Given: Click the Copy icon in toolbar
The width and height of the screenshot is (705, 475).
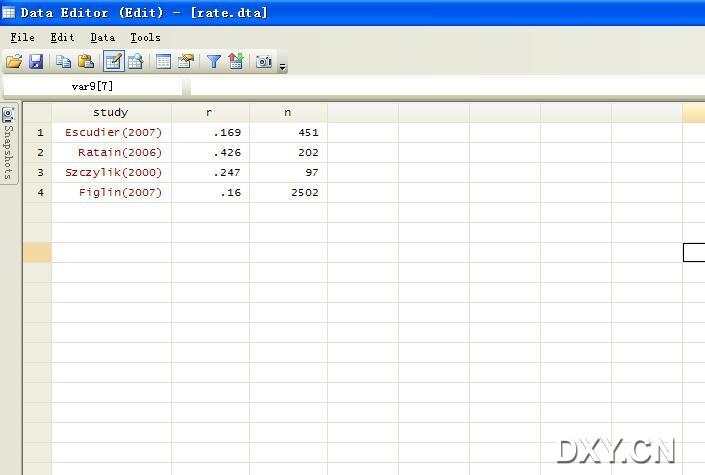Looking at the screenshot, I should pyautogui.click(x=64, y=62).
